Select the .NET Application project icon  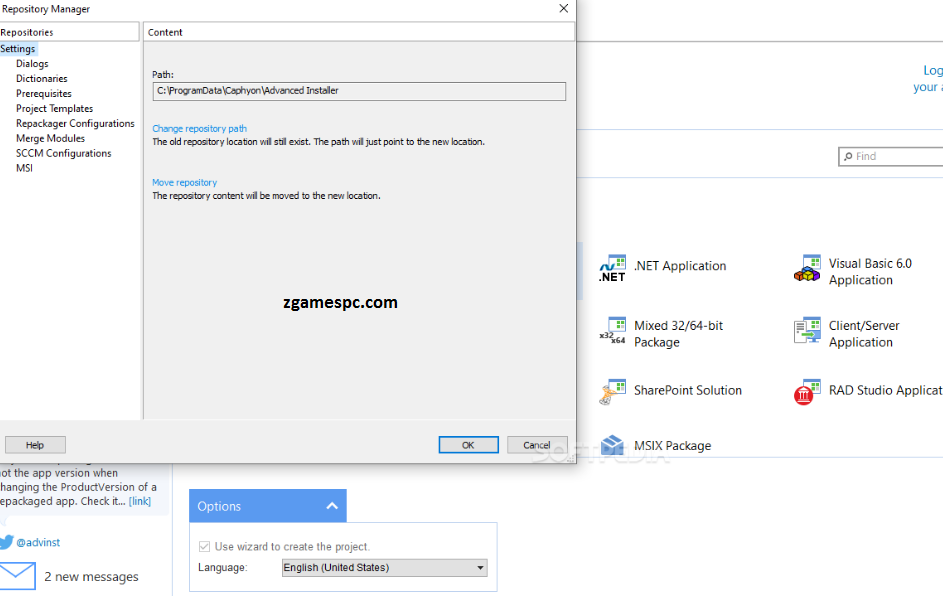[x=612, y=268]
